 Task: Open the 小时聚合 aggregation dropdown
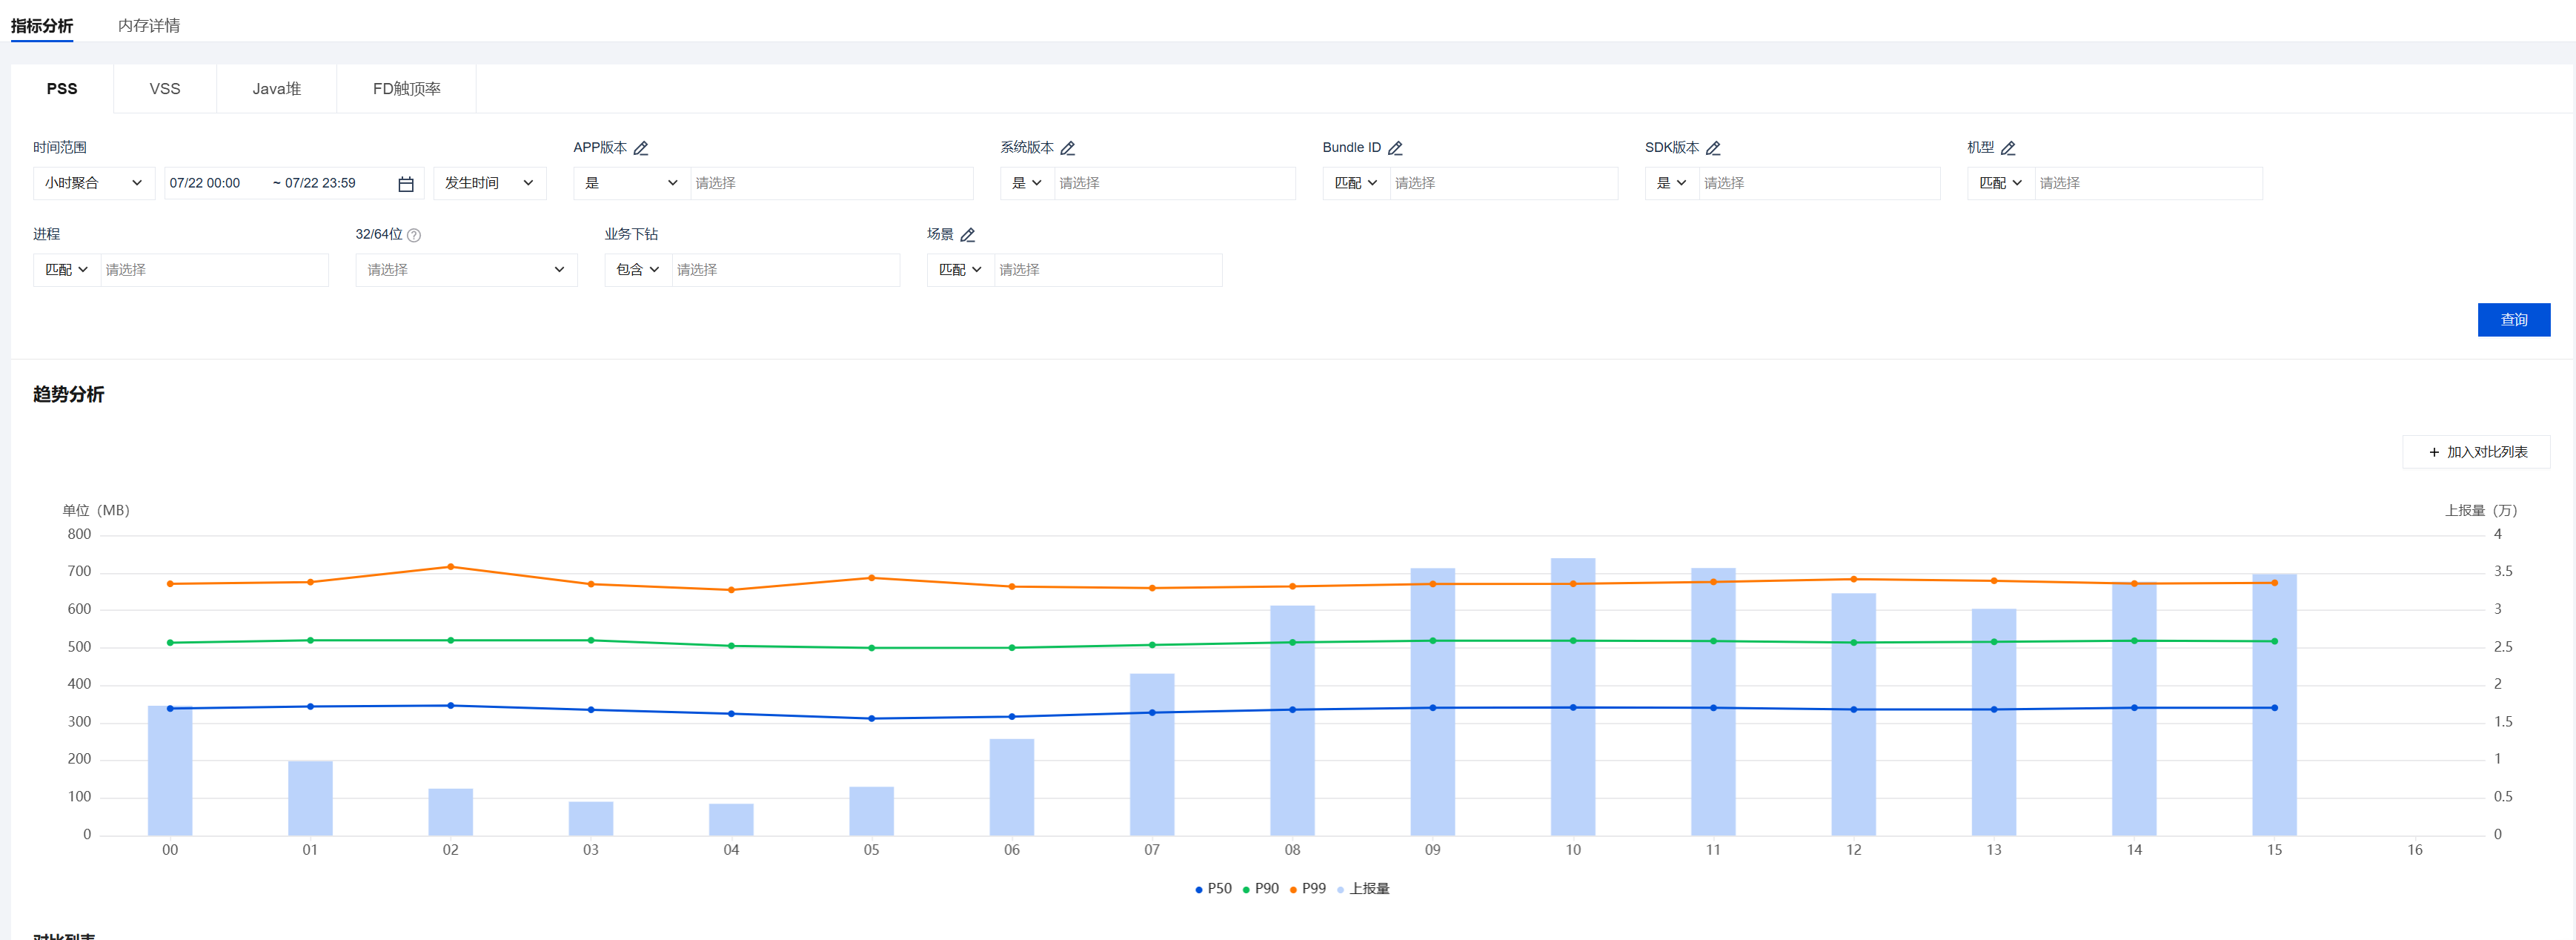[94, 183]
